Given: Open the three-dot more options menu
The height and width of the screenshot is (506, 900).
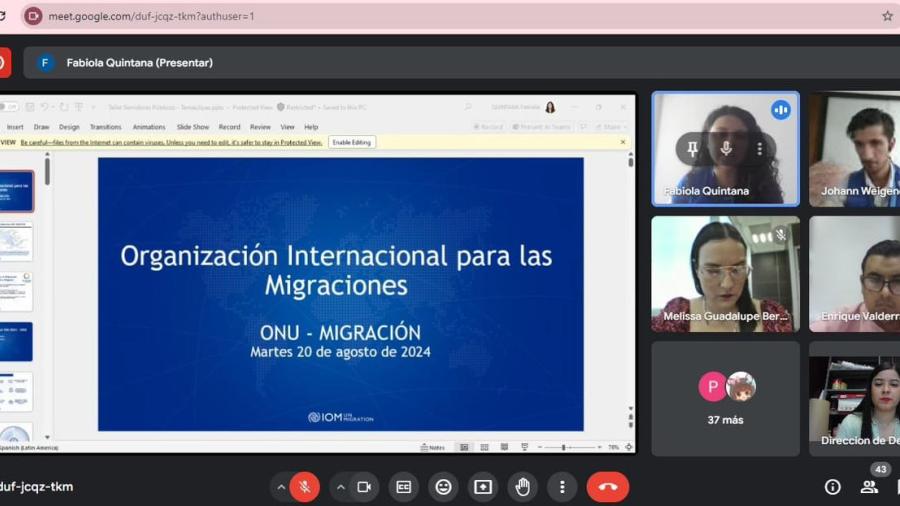Looking at the screenshot, I should 562,487.
